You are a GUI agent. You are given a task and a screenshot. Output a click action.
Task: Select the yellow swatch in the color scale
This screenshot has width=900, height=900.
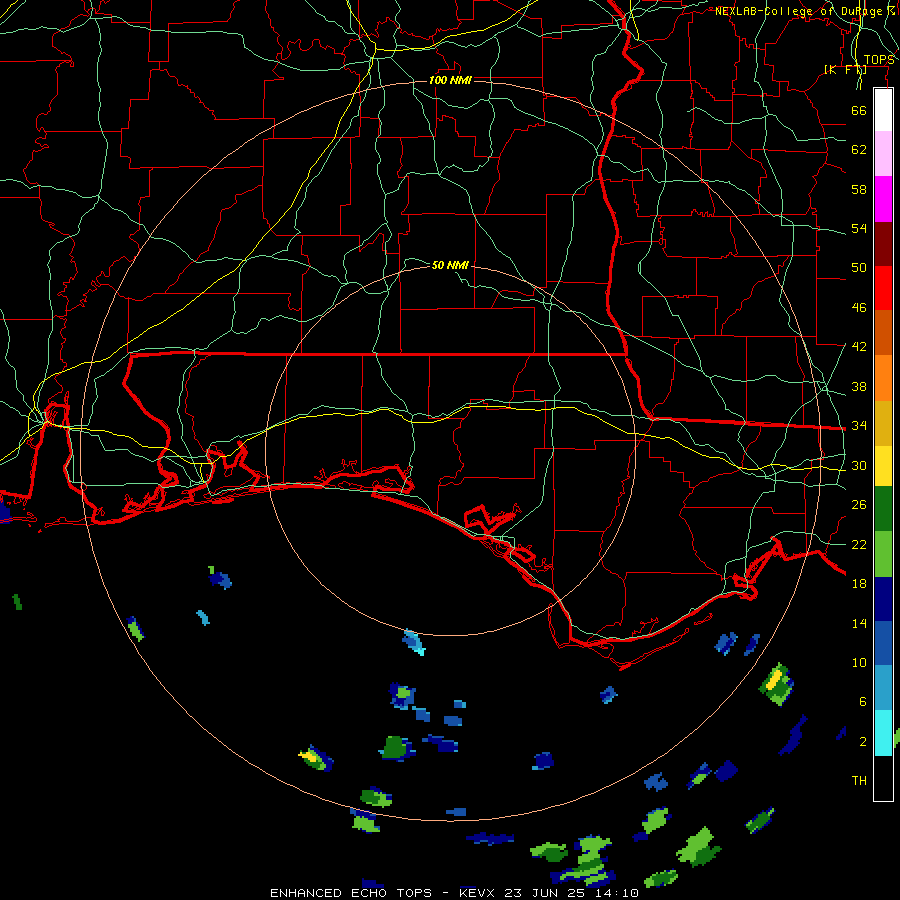point(883,465)
